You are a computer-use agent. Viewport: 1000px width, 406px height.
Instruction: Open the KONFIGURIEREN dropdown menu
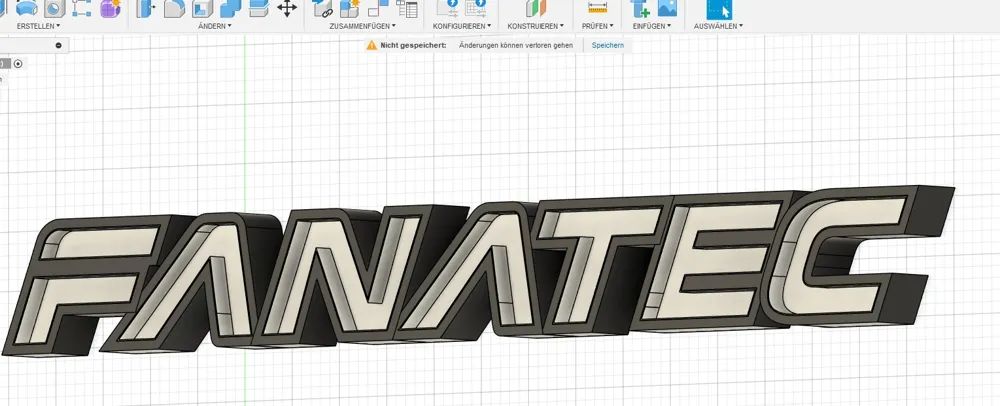462,26
